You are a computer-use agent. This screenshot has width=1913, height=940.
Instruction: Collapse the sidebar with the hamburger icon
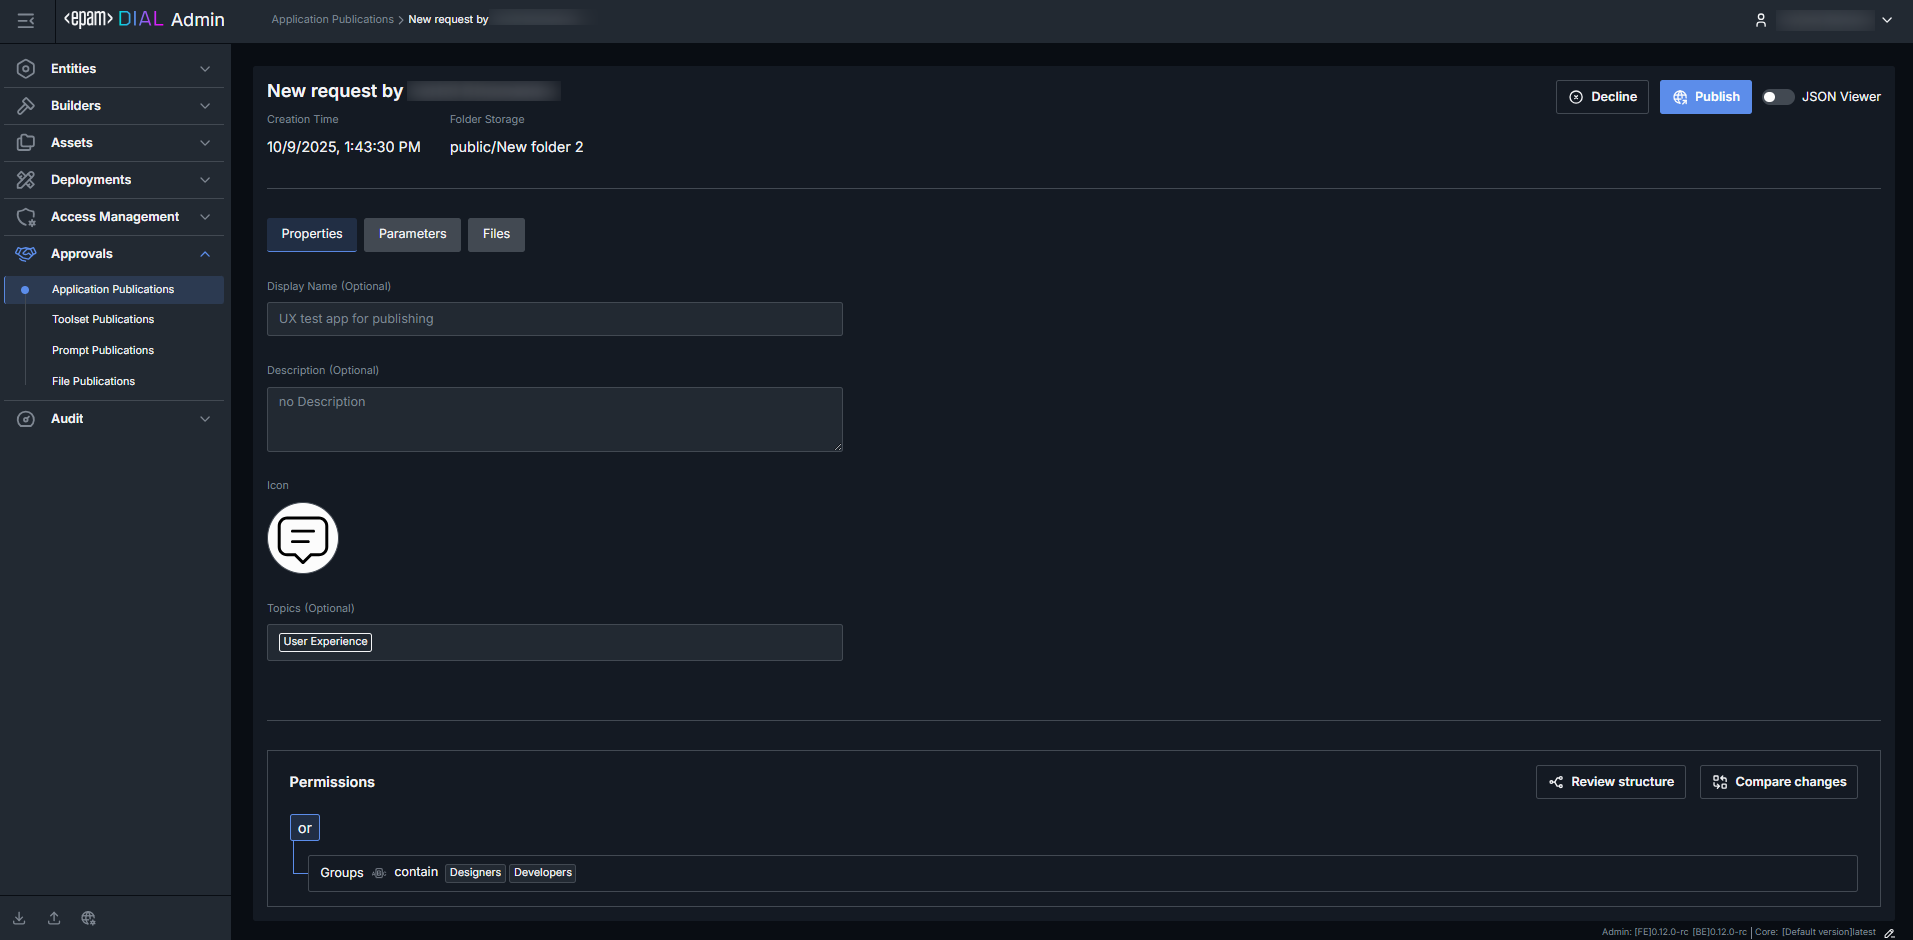(x=26, y=20)
